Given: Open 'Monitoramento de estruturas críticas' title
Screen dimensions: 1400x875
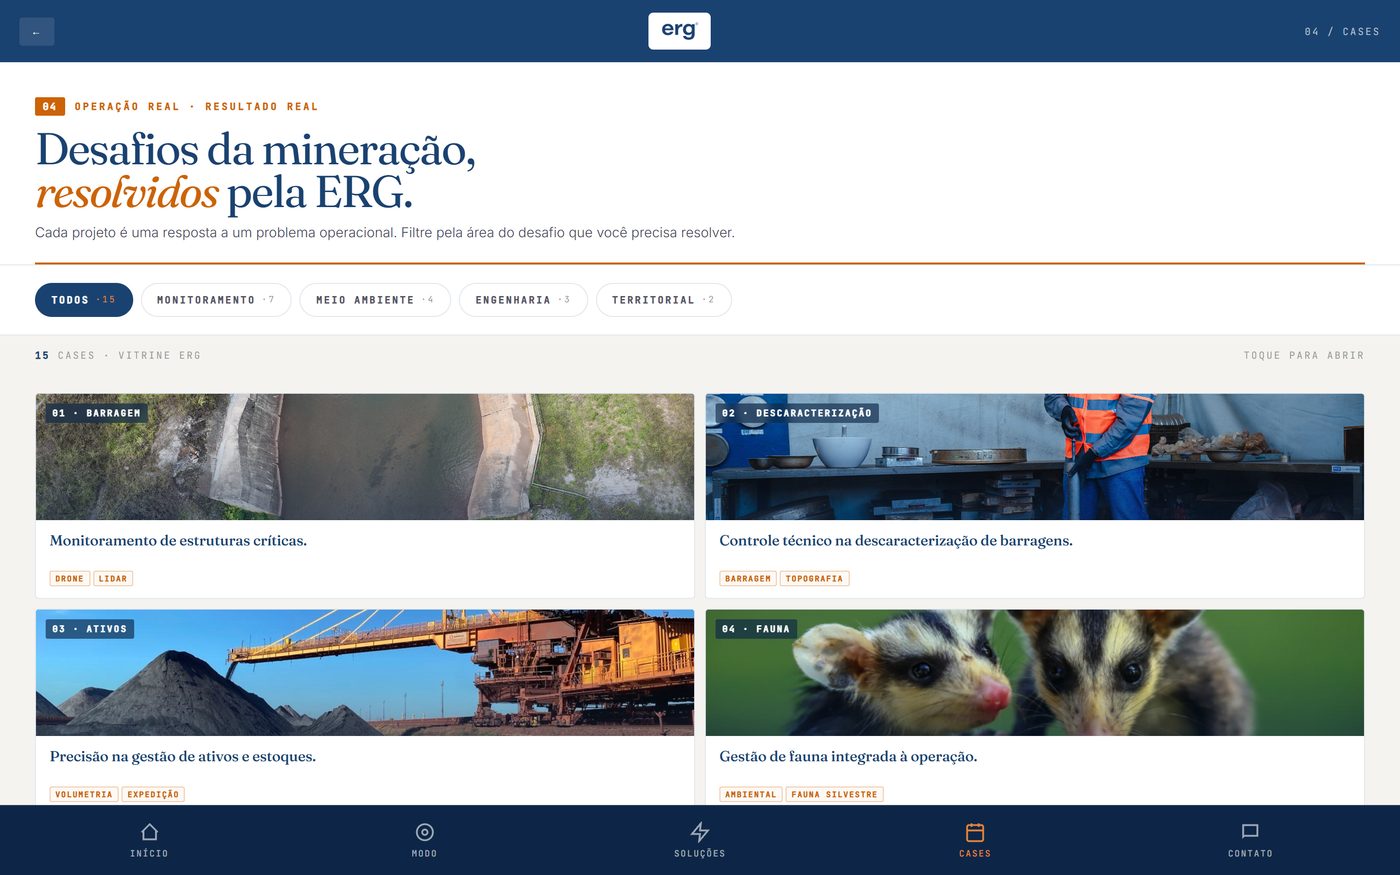Looking at the screenshot, I should (x=178, y=541).
